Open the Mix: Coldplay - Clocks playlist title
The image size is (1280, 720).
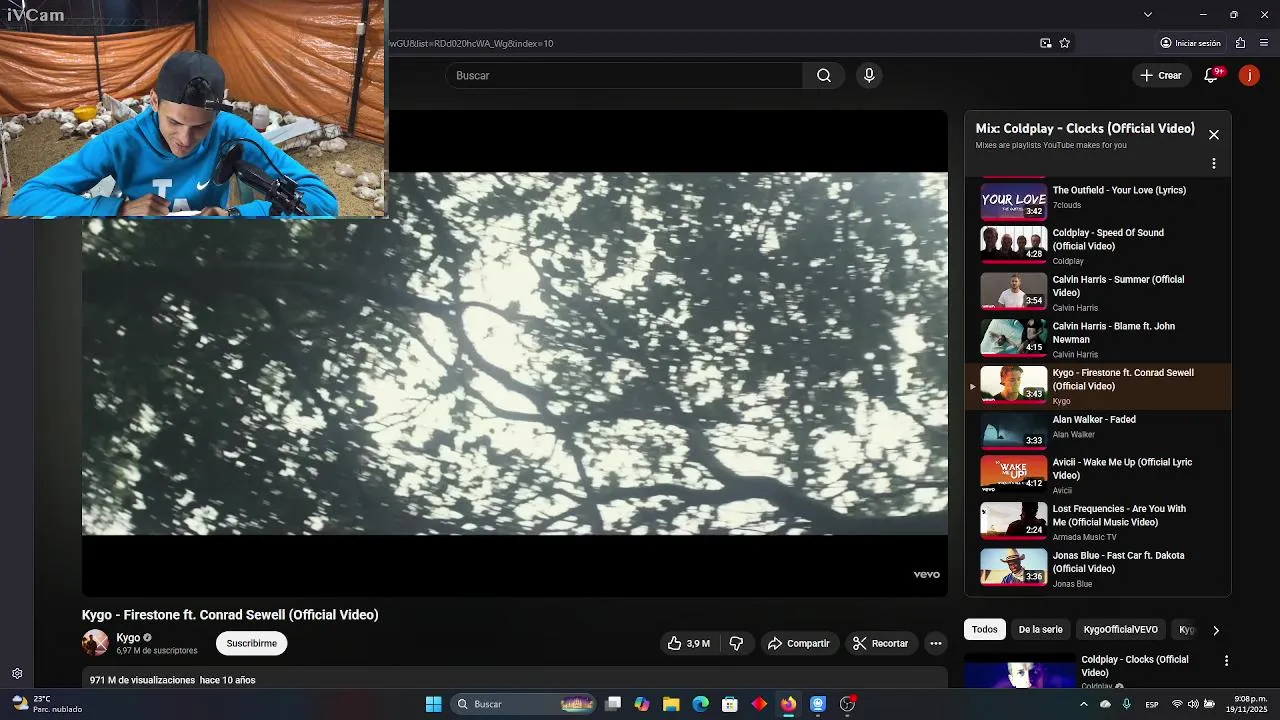click(x=1085, y=129)
